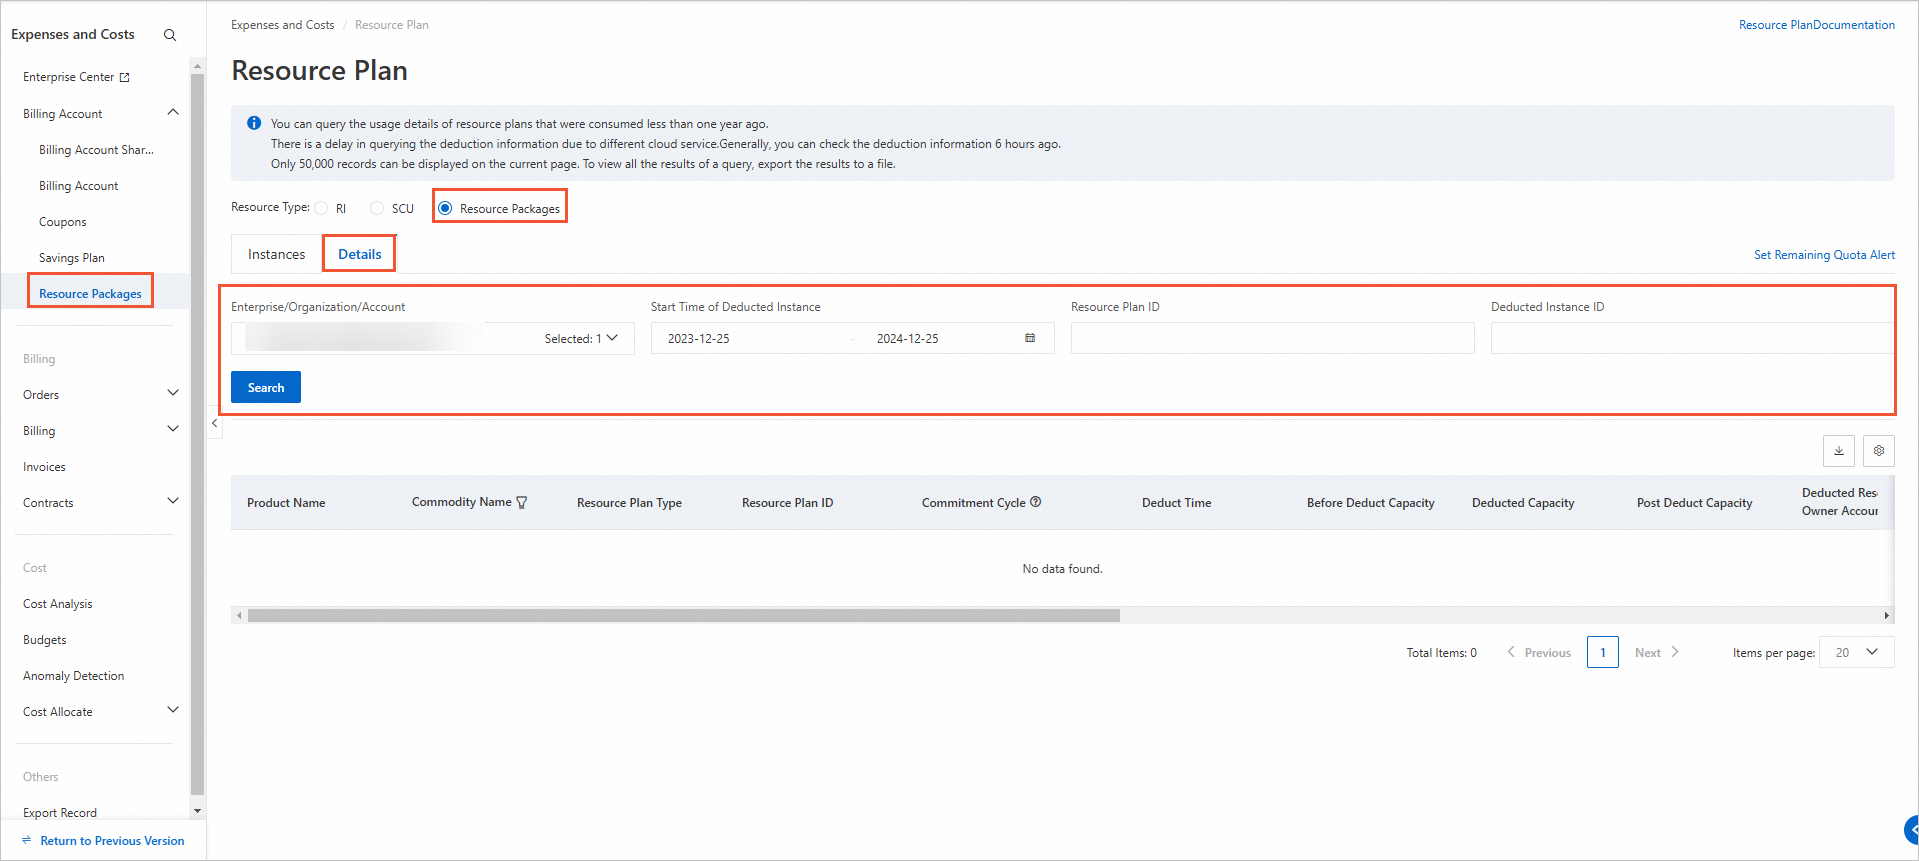Click the Product Name column header
This screenshot has width=1919, height=861.
[x=286, y=503]
